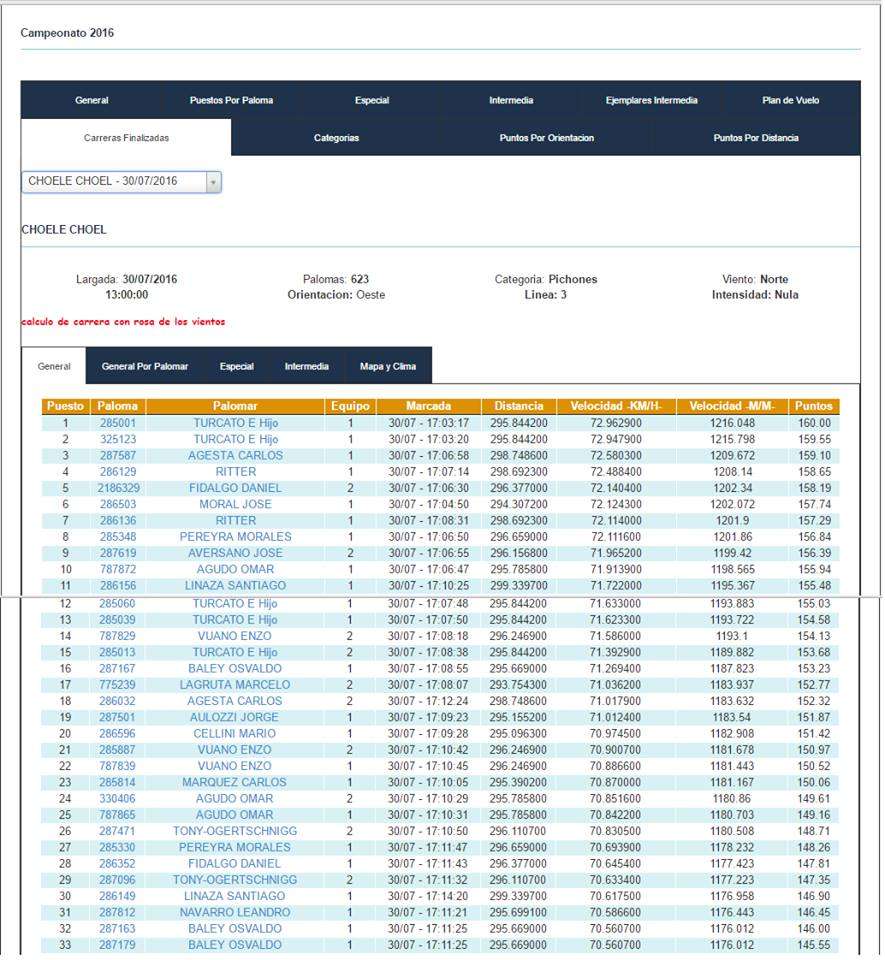Click the LAGRUTA MARCELO loft link

click(235, 685)
